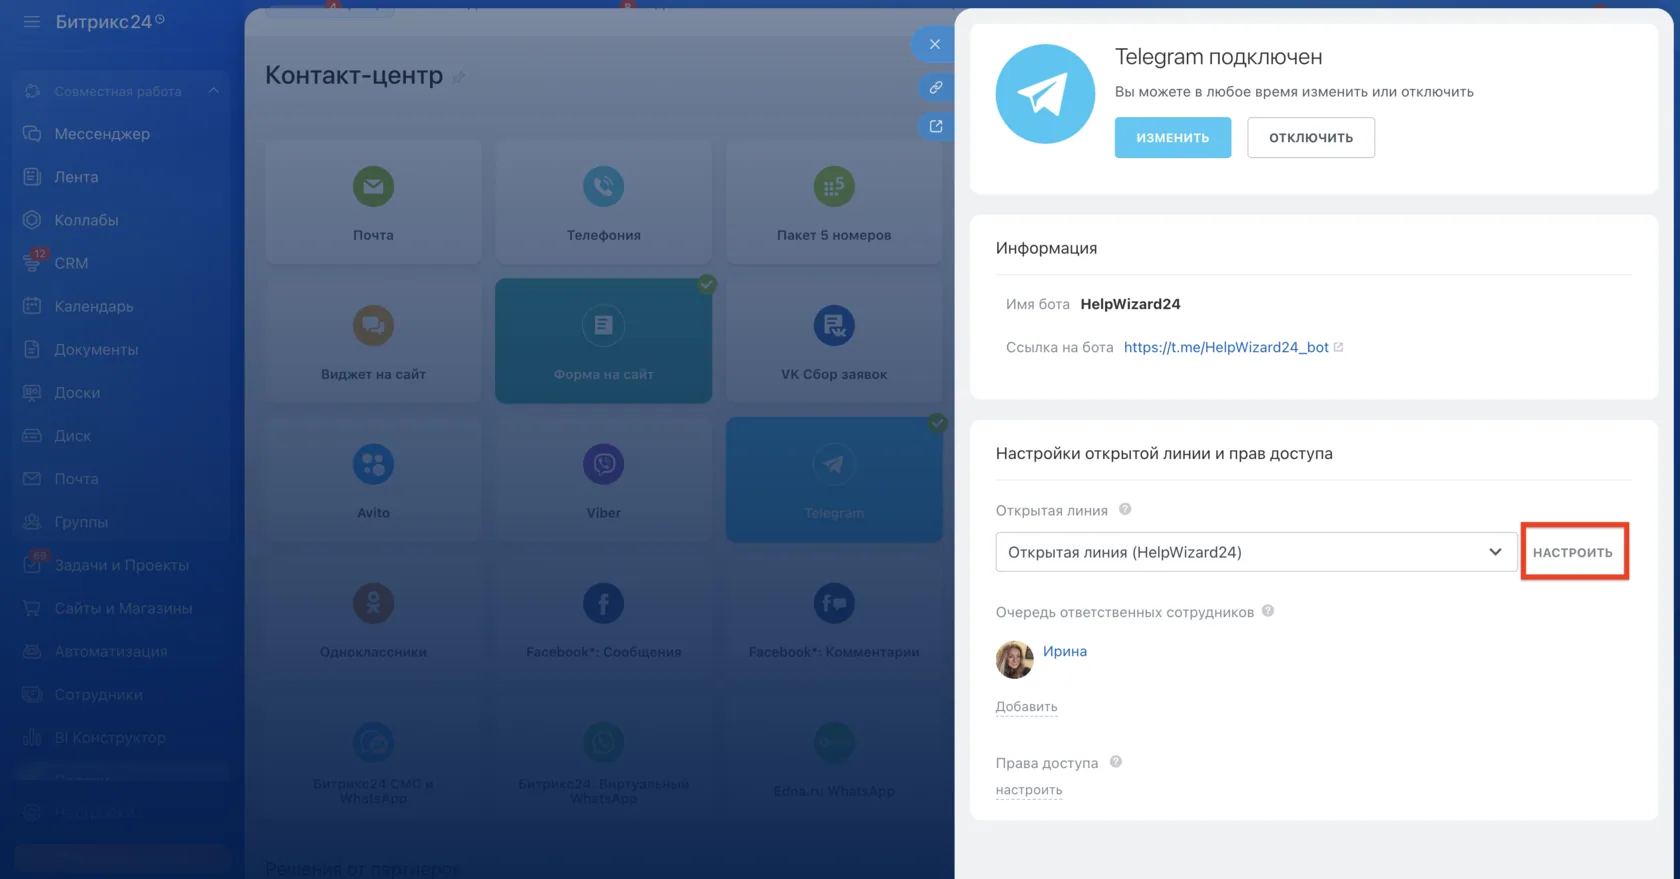Open the https://t.me/HelpWizard24_bot link
Viewport: 1680px width, 879px height.
1226,347
